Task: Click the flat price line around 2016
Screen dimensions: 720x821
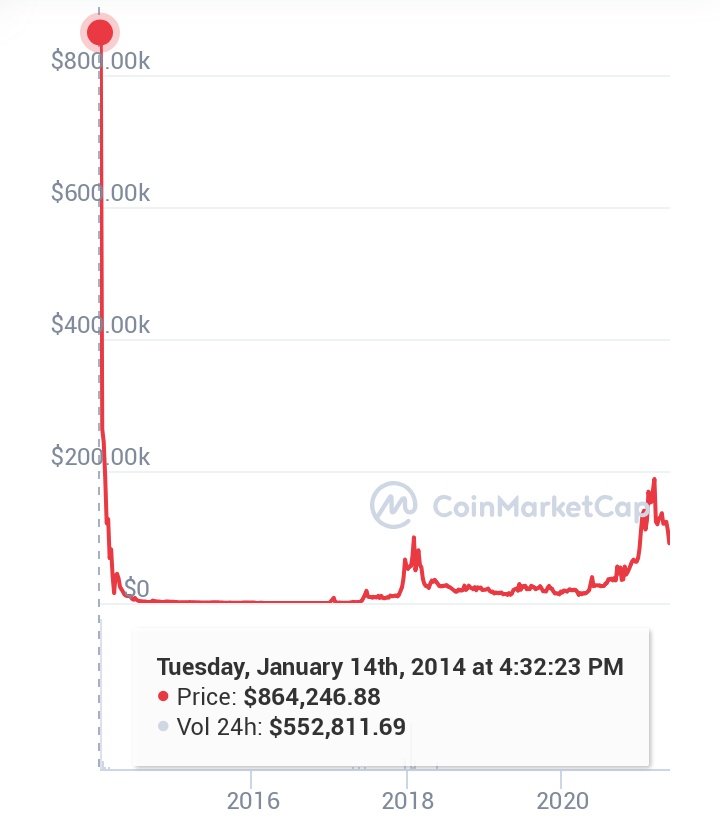Action: pos(253,602)
